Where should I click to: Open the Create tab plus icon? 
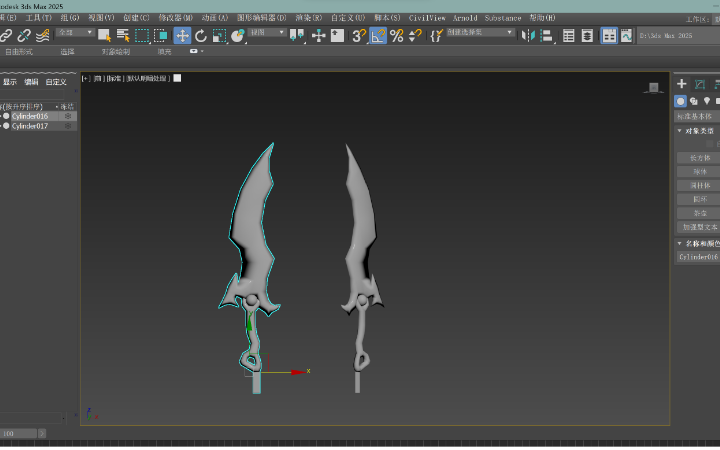pyautogui.click(x=682, y=84)
